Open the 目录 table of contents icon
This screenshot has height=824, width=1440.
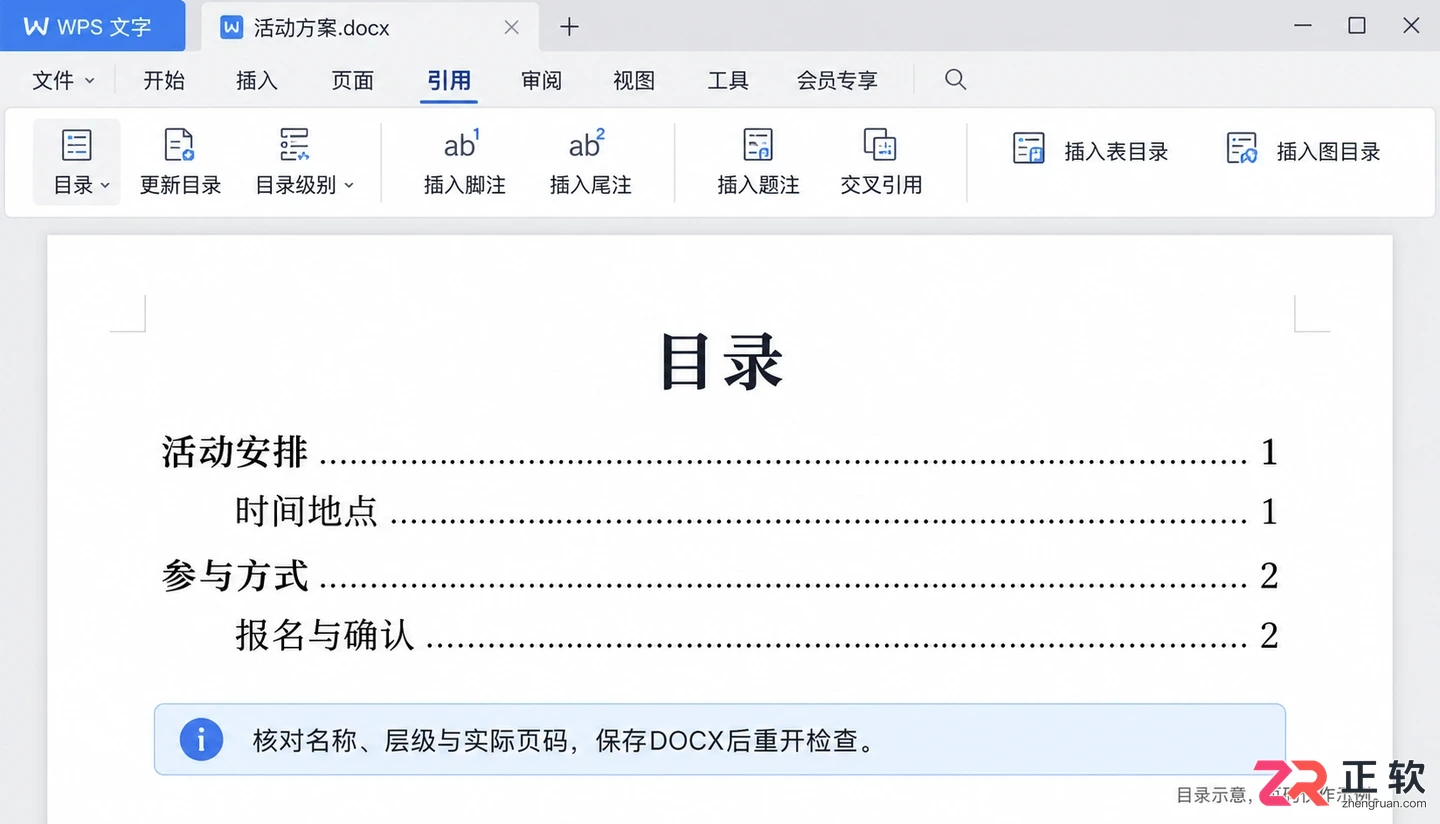point(76,145)
